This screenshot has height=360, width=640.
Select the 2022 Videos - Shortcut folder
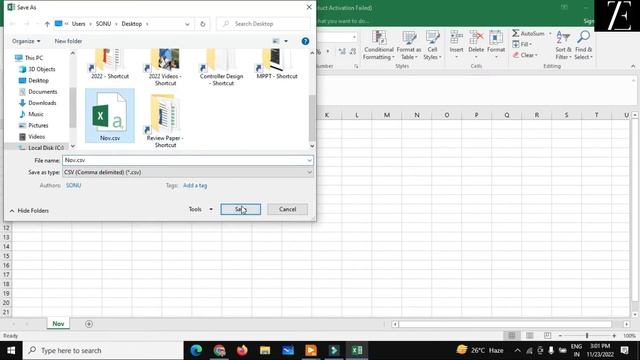coord(165,68)
